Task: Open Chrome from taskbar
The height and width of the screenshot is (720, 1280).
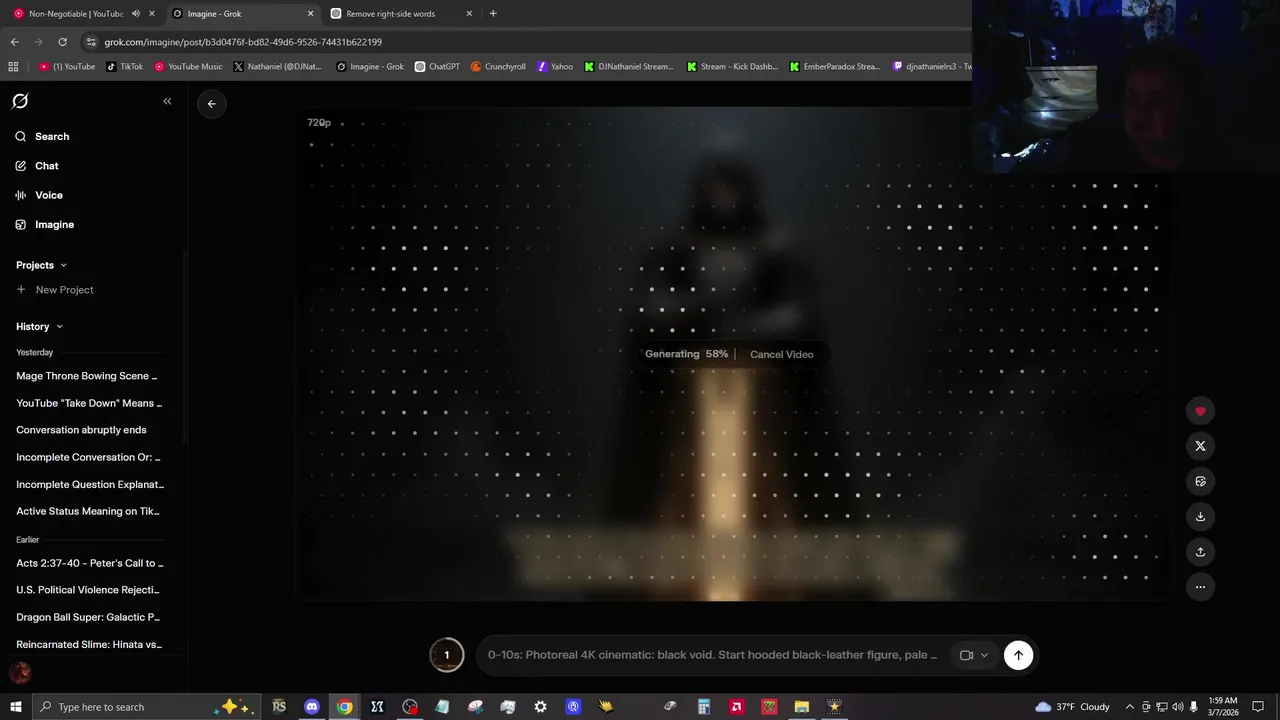Action: (x=344, y=707)
